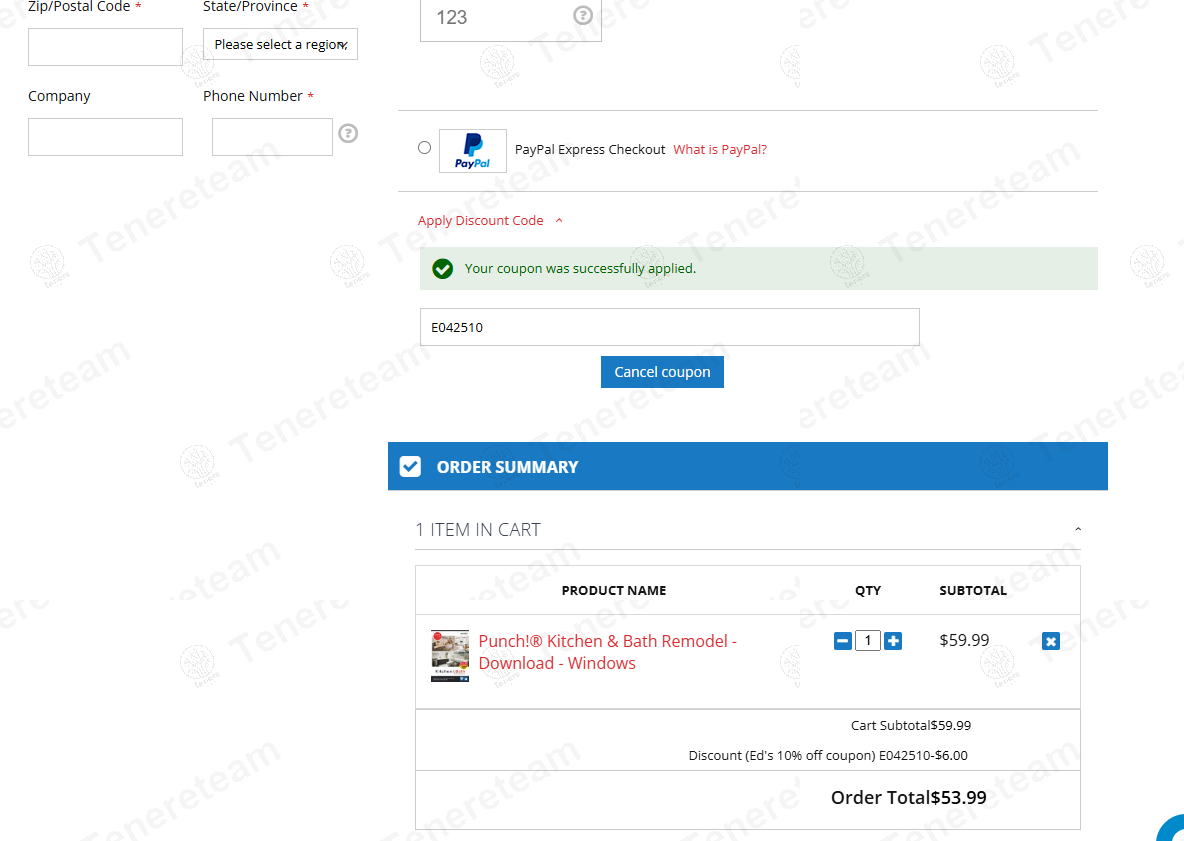
Task: Open the What is PayPal? link
Action: tap(720, 150)
